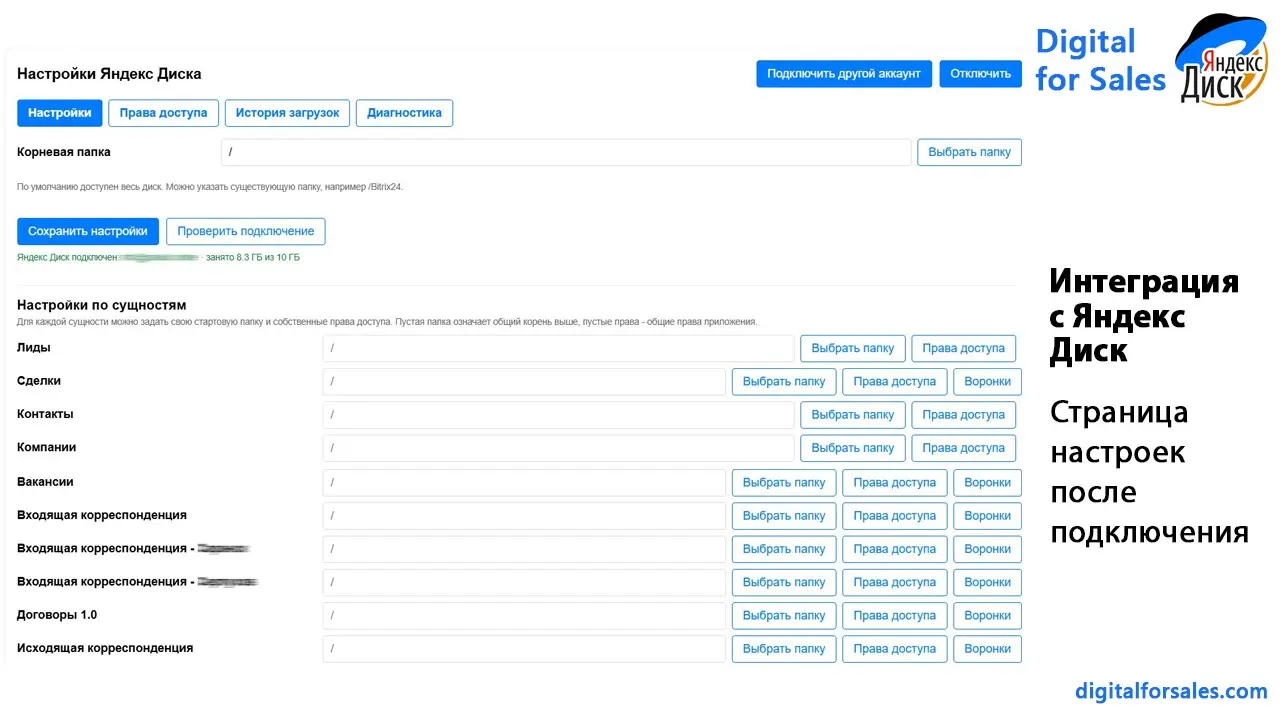
Task: Click the 'Компании' entity label
Action: 47,447
